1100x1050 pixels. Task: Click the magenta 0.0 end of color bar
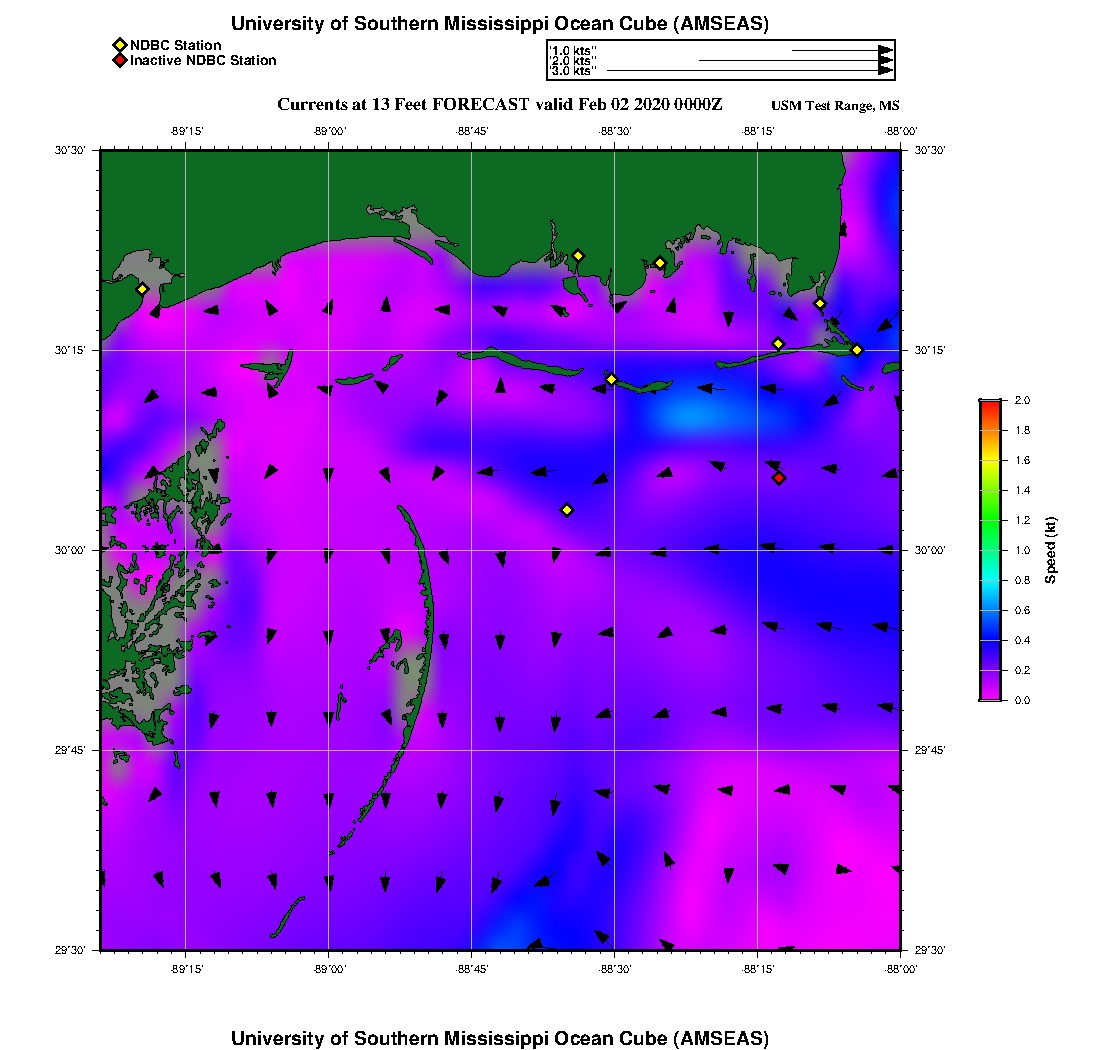(x=990, y=696)
